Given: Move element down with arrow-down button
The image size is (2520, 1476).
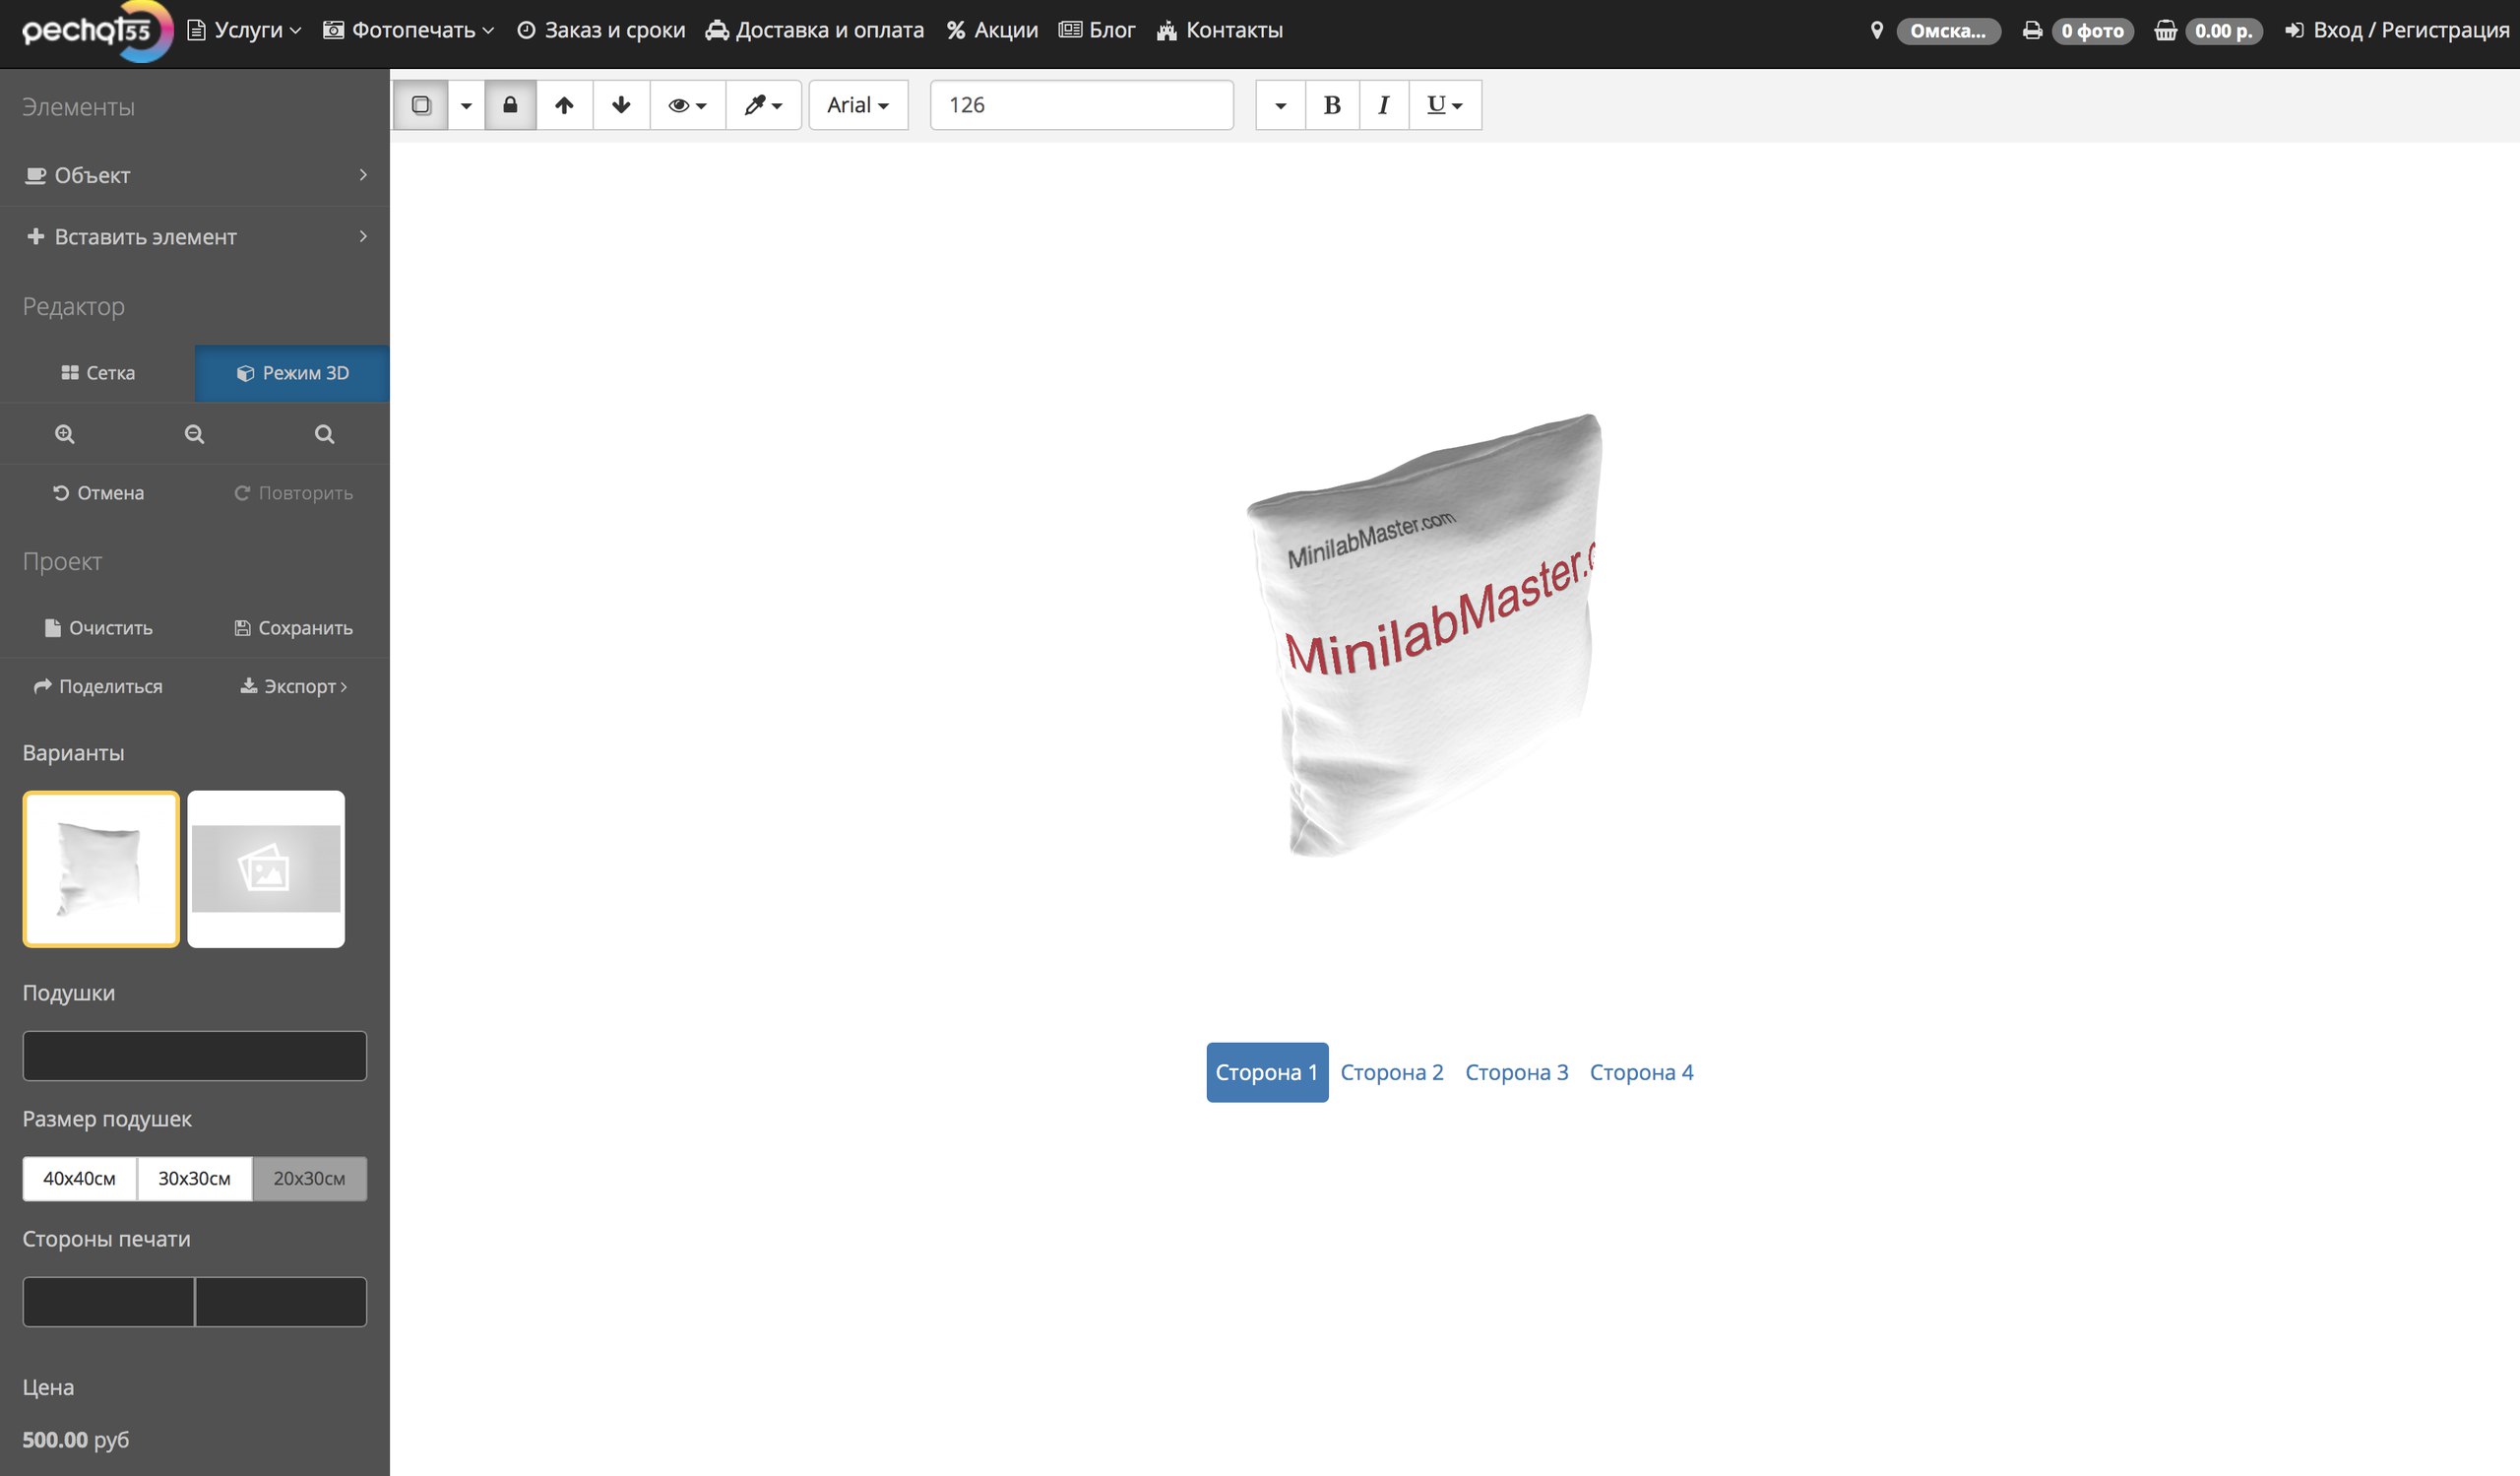Looking at the screenshot, I should pyautogui.click(x=621, y=105).
